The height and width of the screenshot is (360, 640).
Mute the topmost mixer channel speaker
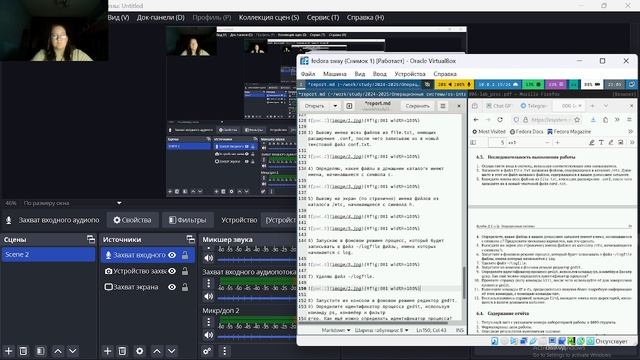[209, 258]
